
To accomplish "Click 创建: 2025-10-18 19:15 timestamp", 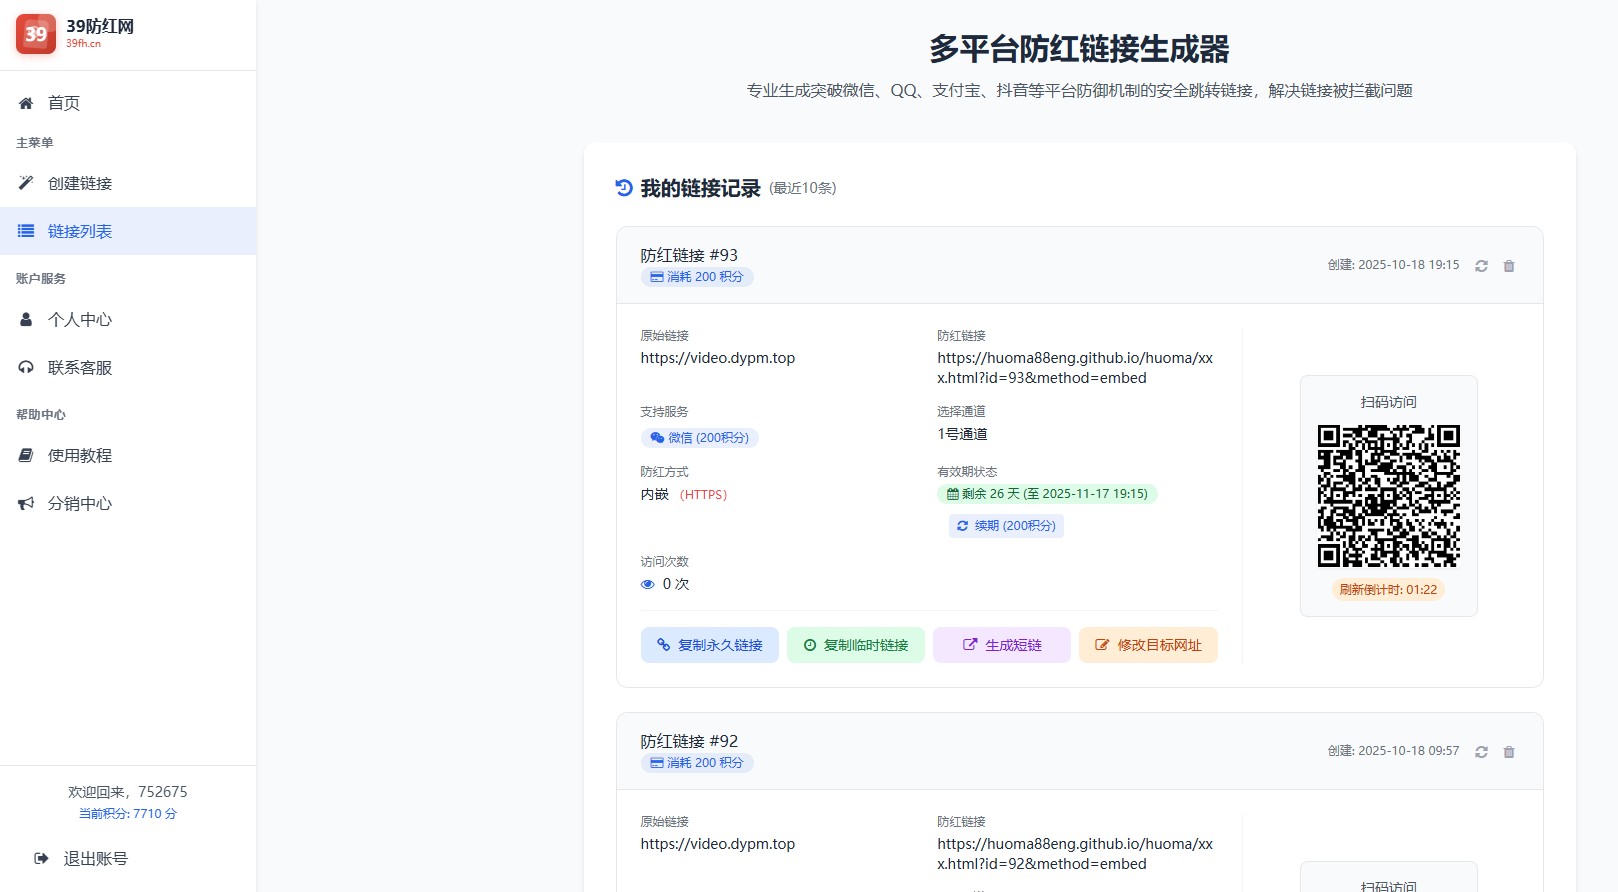I will tap(1393, 265).
